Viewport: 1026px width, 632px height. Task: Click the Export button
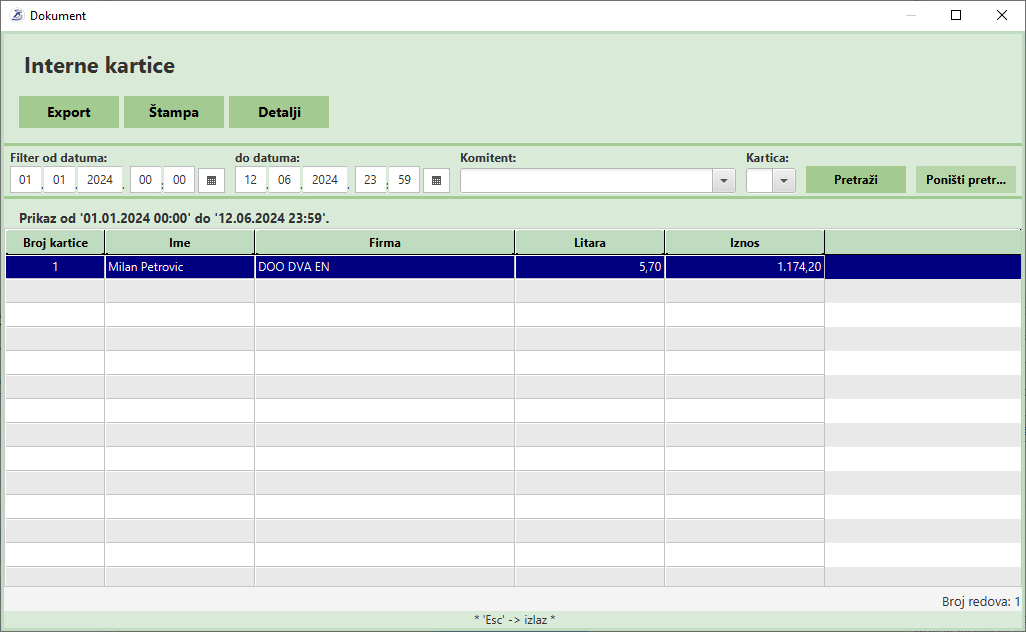coord(69,112)
